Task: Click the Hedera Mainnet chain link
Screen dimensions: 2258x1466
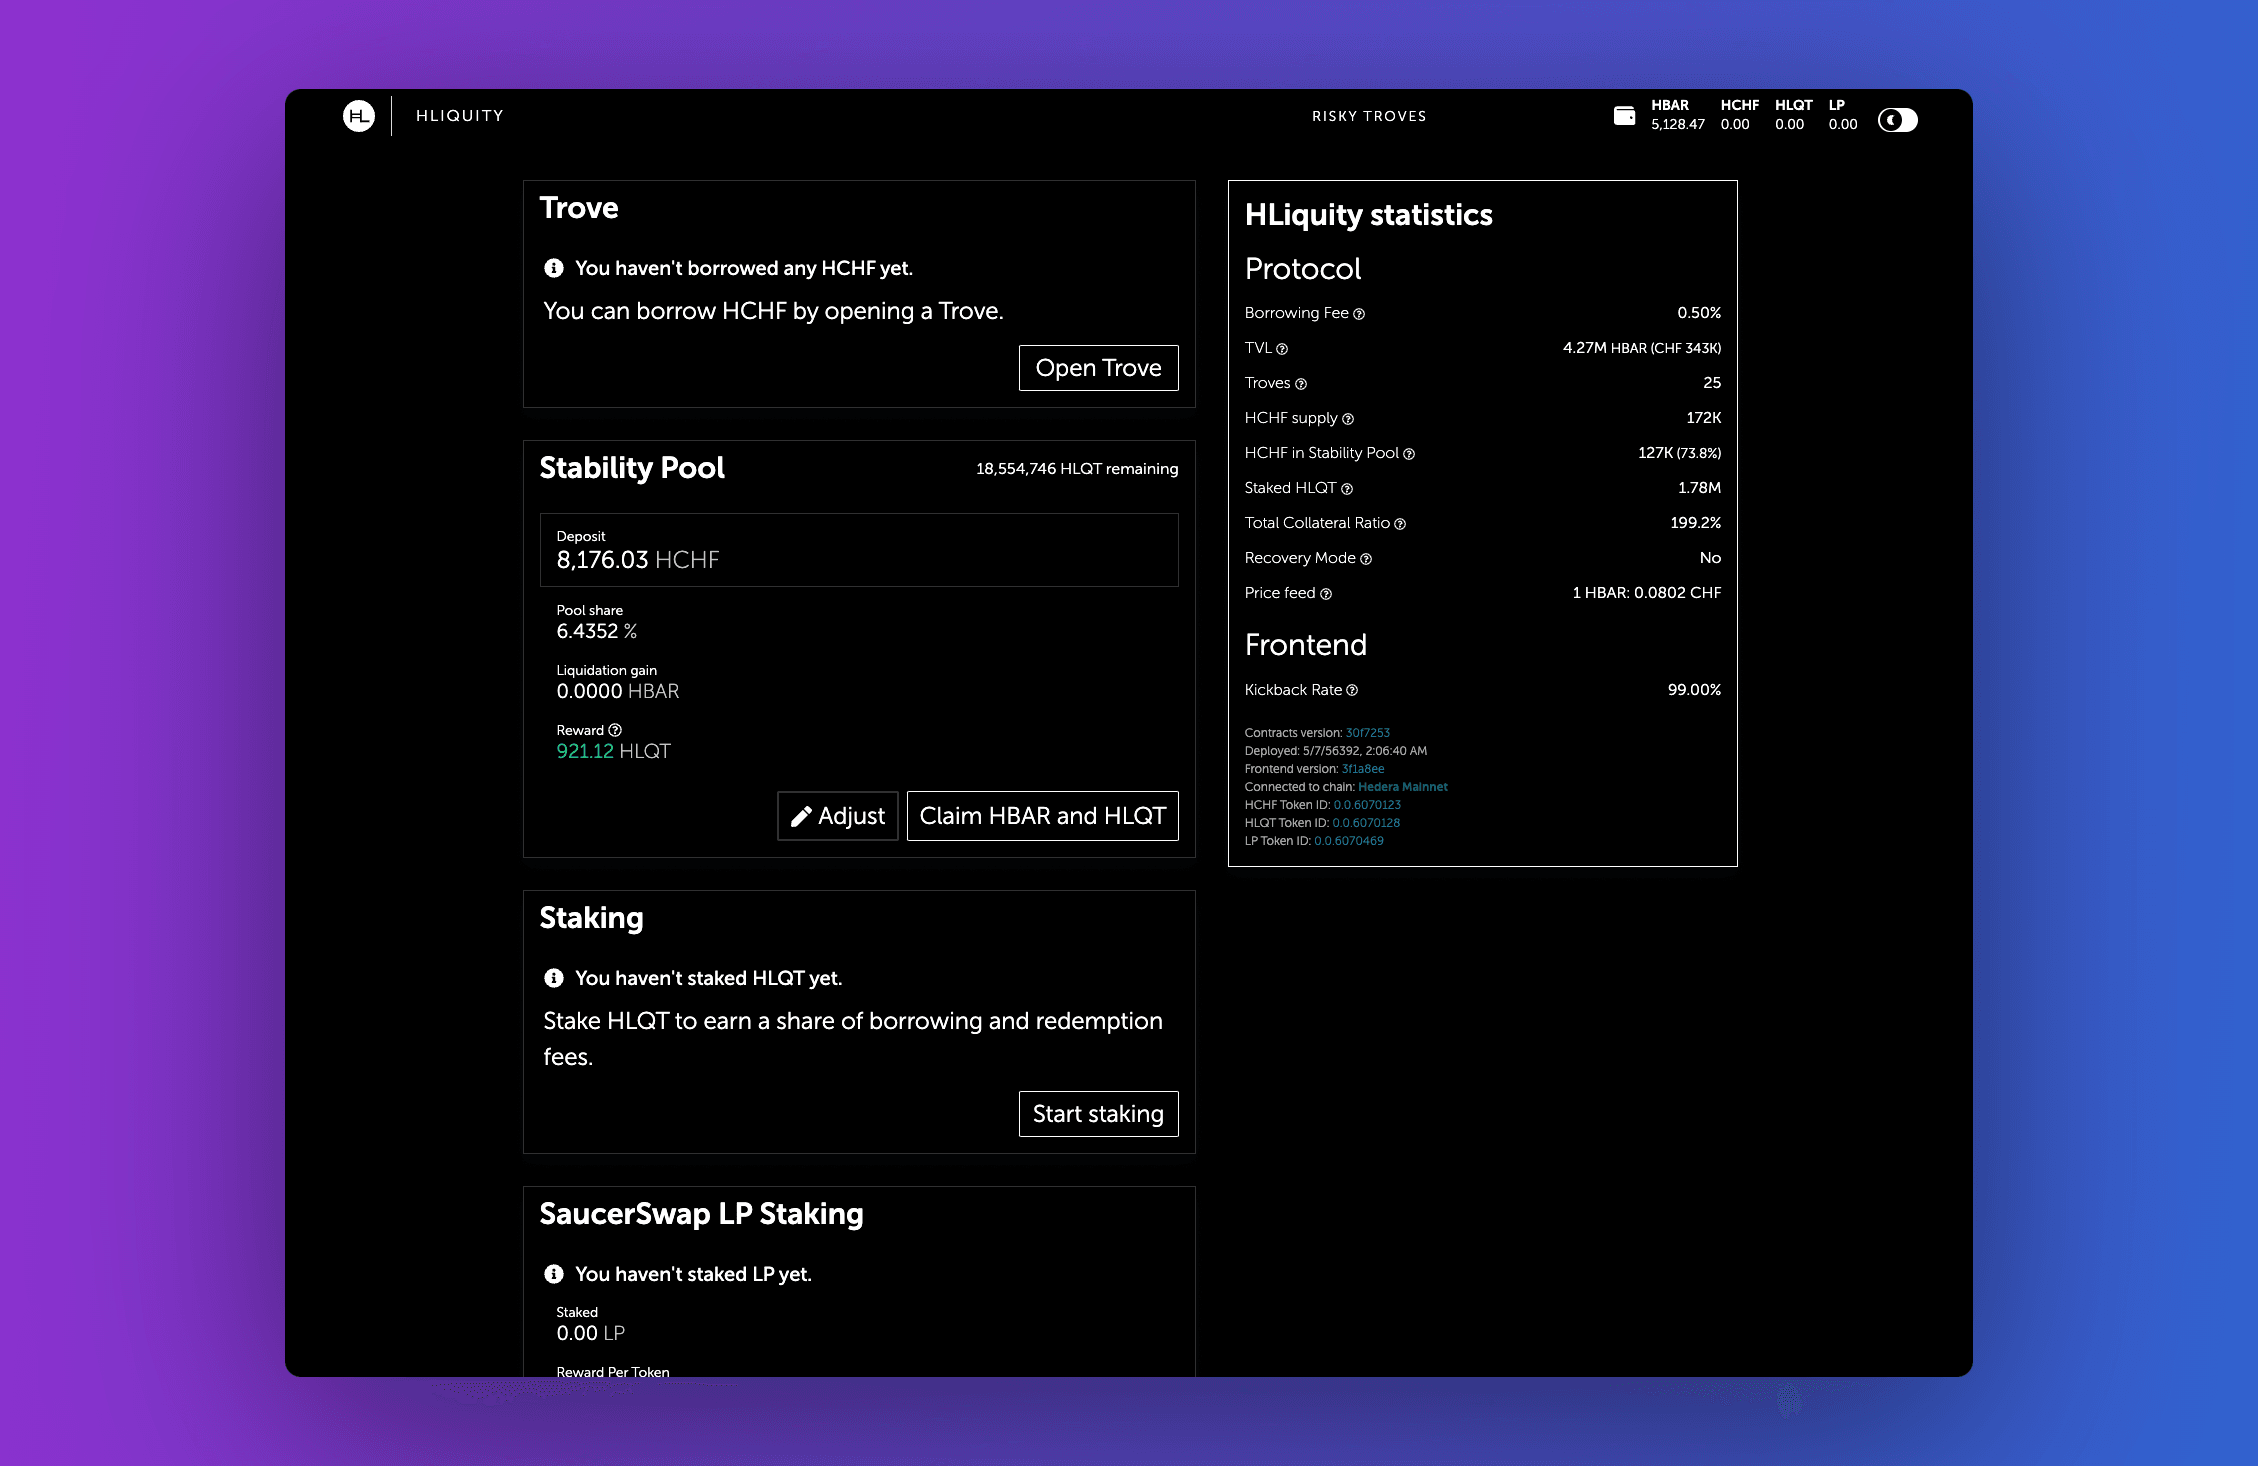Action: (1402, 787)
